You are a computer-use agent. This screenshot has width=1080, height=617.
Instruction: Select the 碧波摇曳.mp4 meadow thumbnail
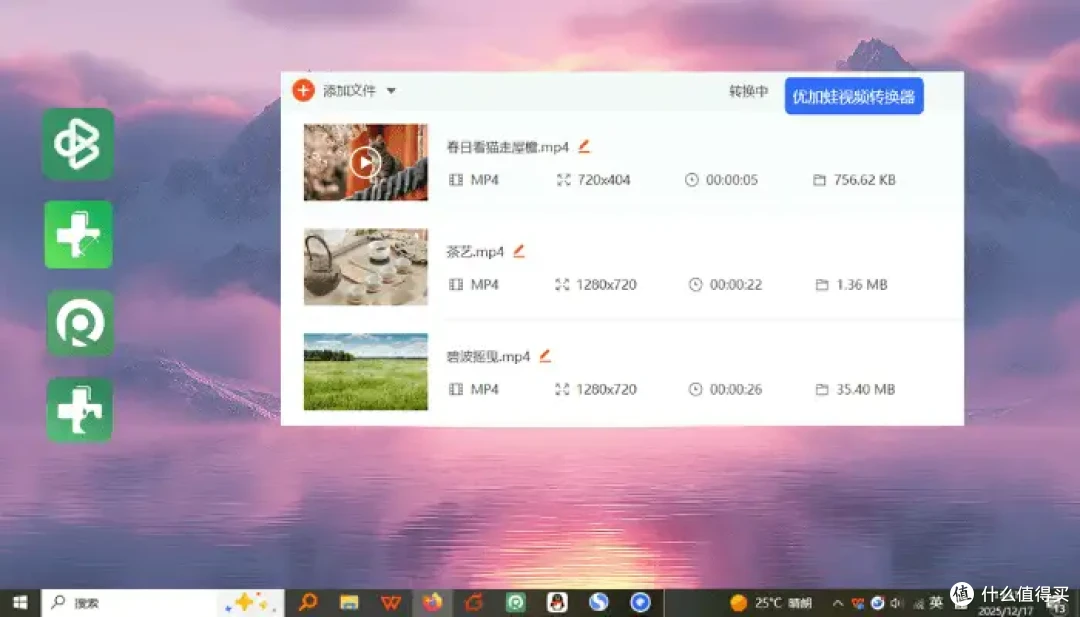pos(365,372)
